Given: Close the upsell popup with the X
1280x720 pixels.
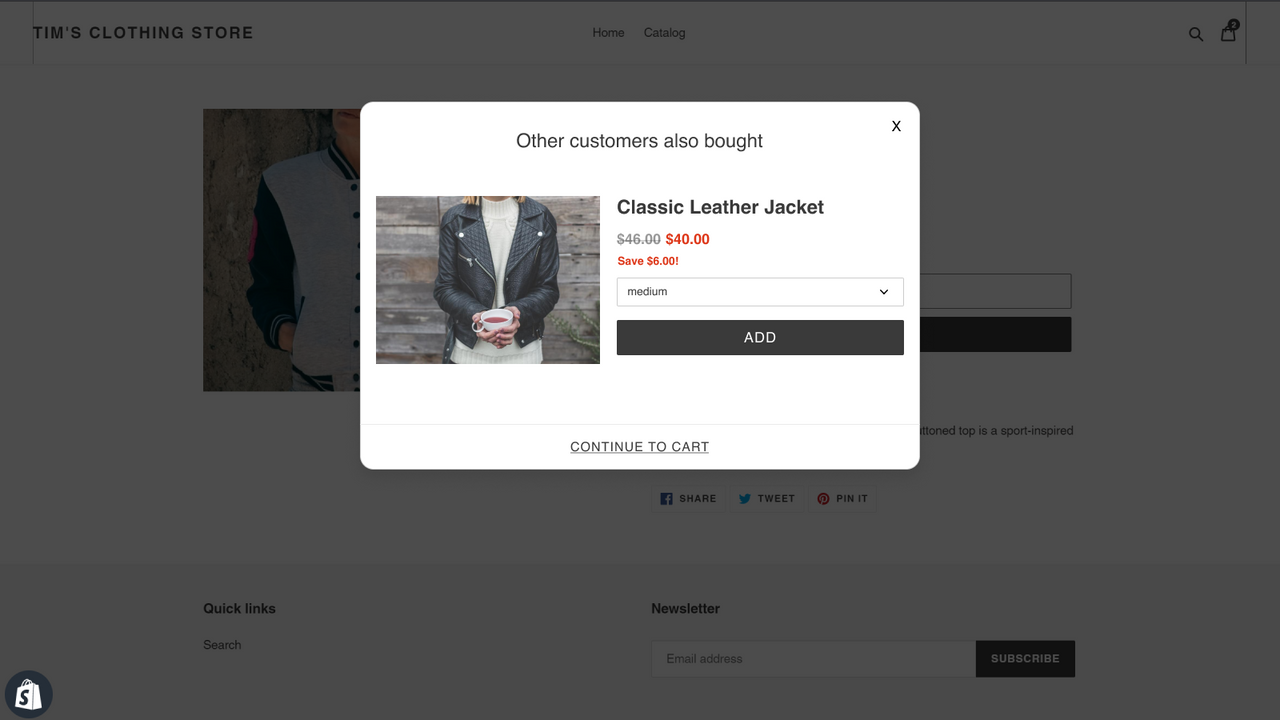Looking at the screenshot, I should pyautogui.click(x=895, y=126).
